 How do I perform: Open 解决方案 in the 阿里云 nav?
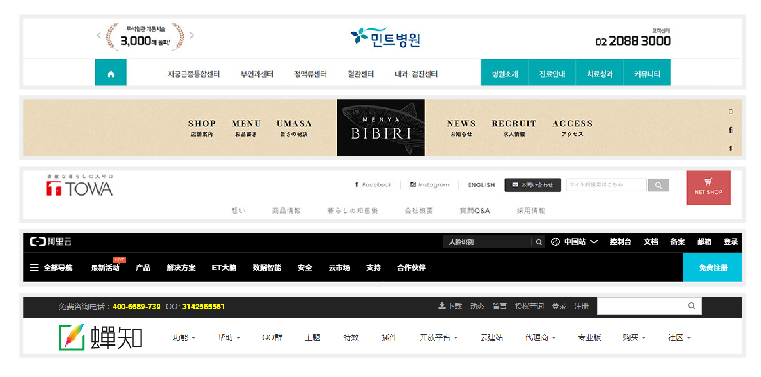click(x=181, y=268)
